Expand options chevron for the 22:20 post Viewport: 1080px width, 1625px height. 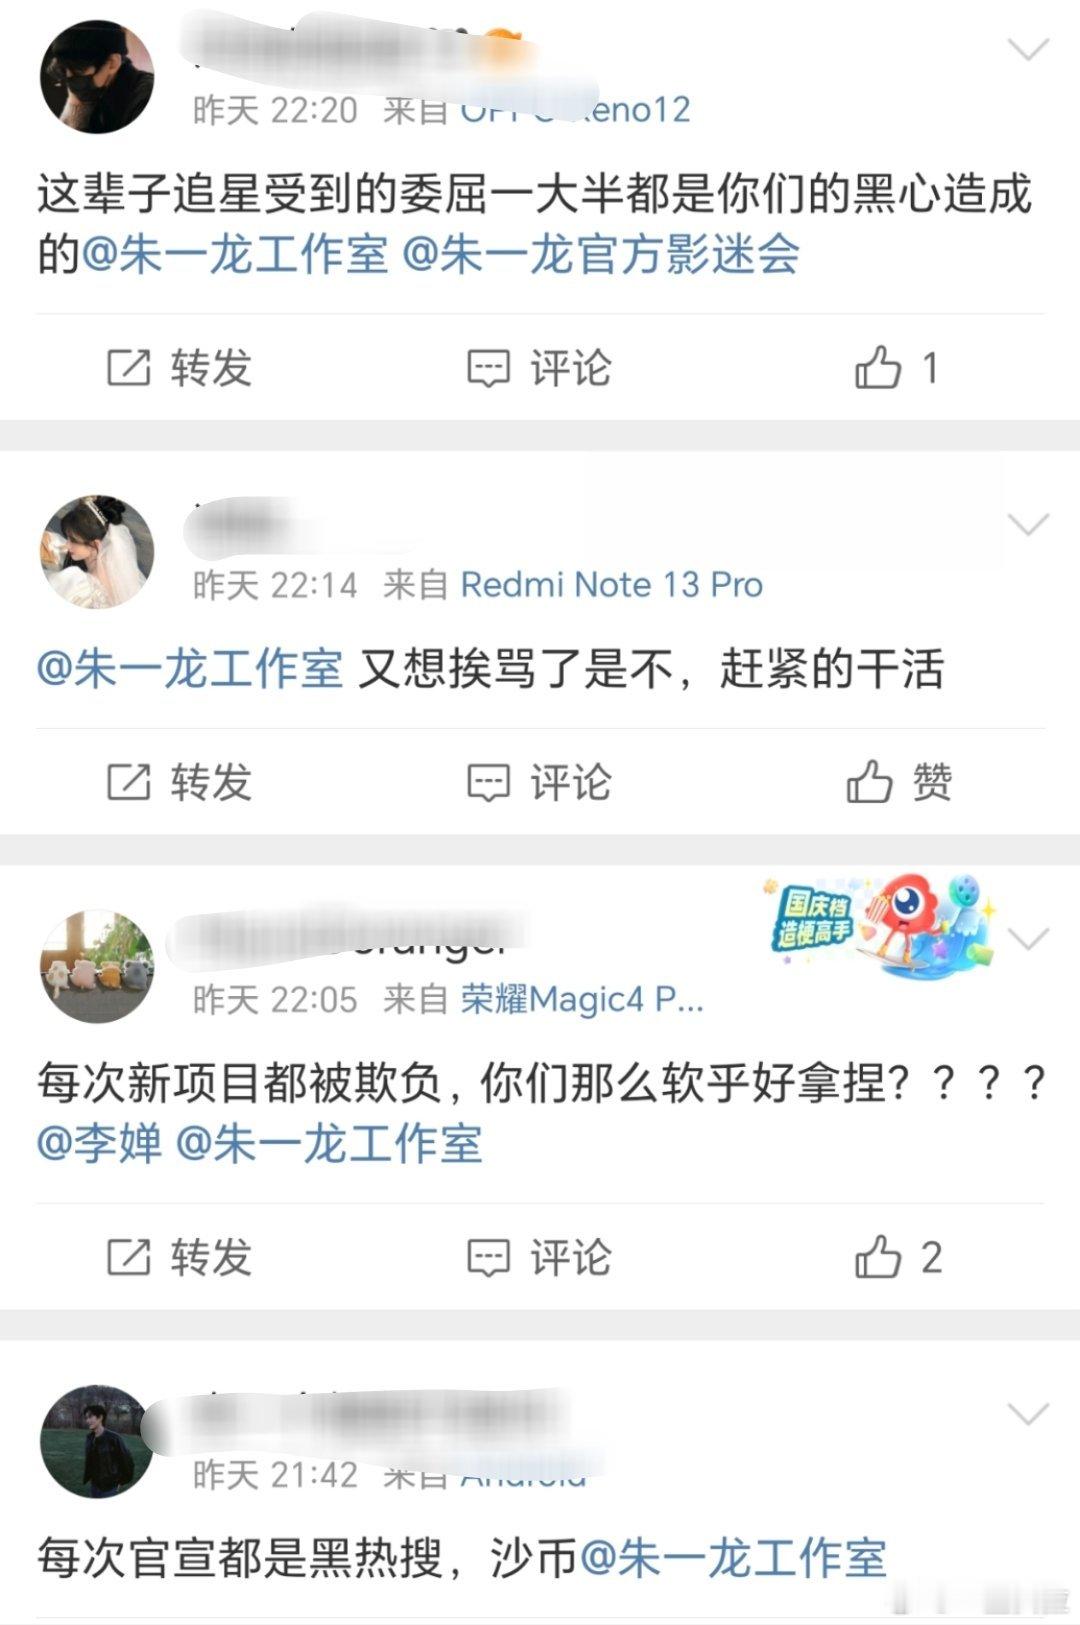click(x=1028, y=49)
